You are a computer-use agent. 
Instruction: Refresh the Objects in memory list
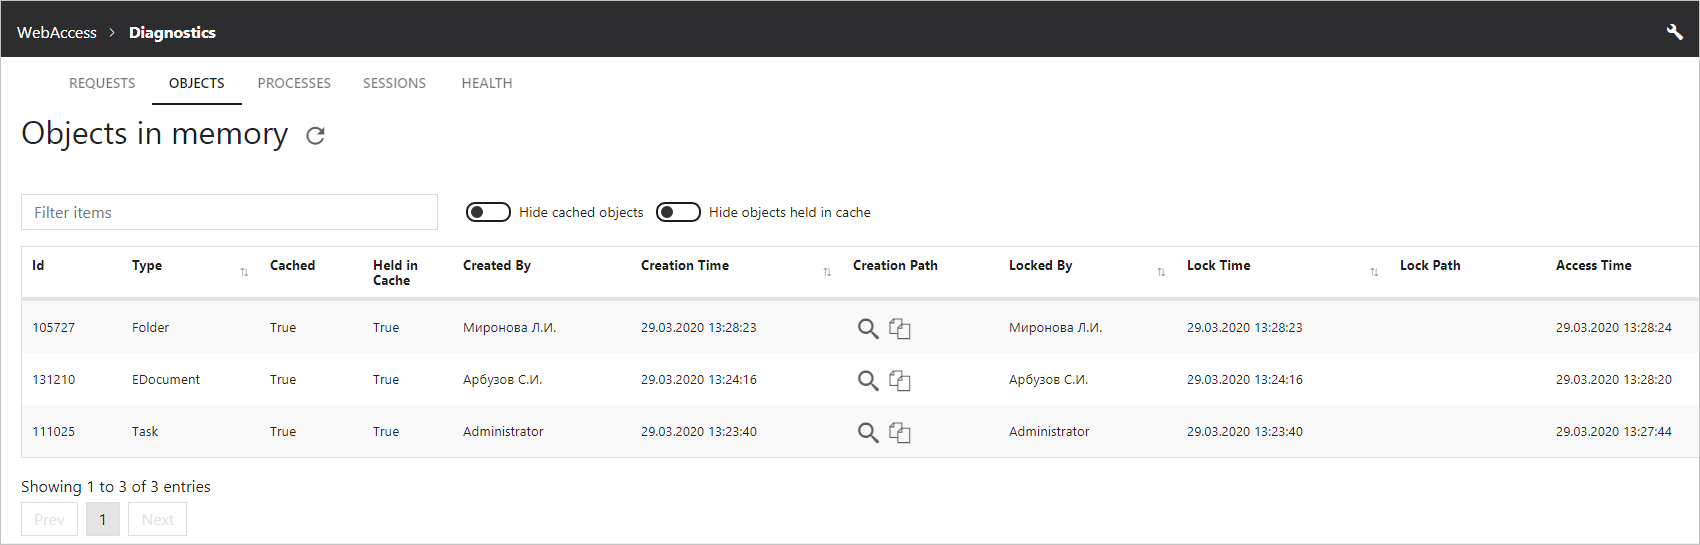pos(315,136)
